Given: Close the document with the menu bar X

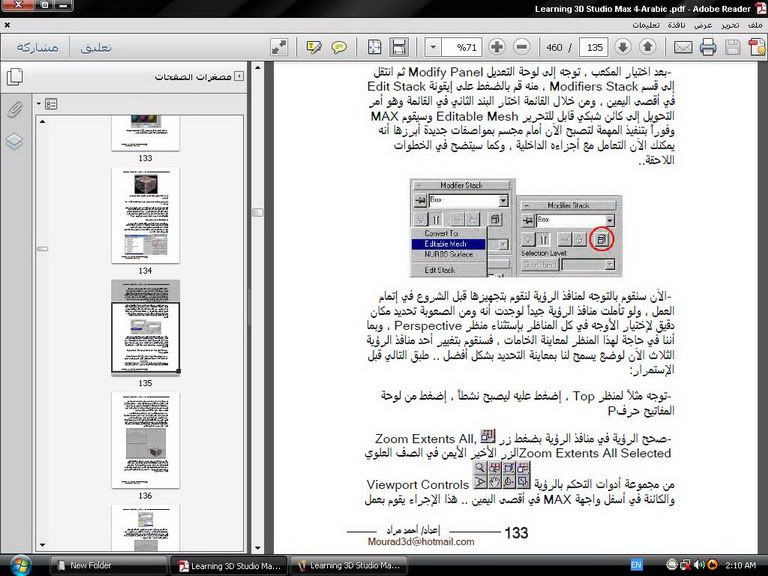Looking at the screenshot, I should coord(7,24).
